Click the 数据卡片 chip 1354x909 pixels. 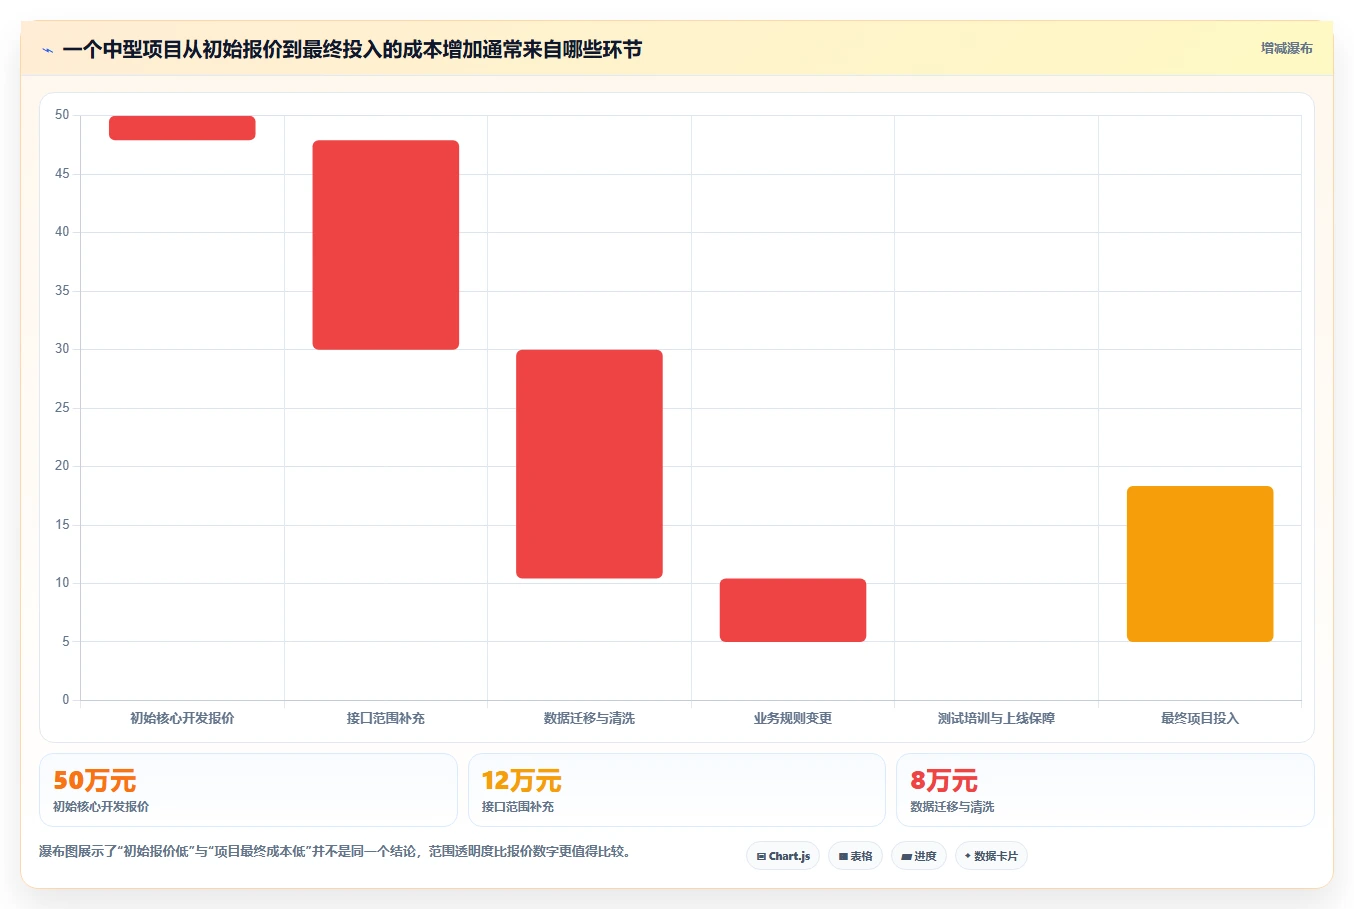click(x=991, y=856)
